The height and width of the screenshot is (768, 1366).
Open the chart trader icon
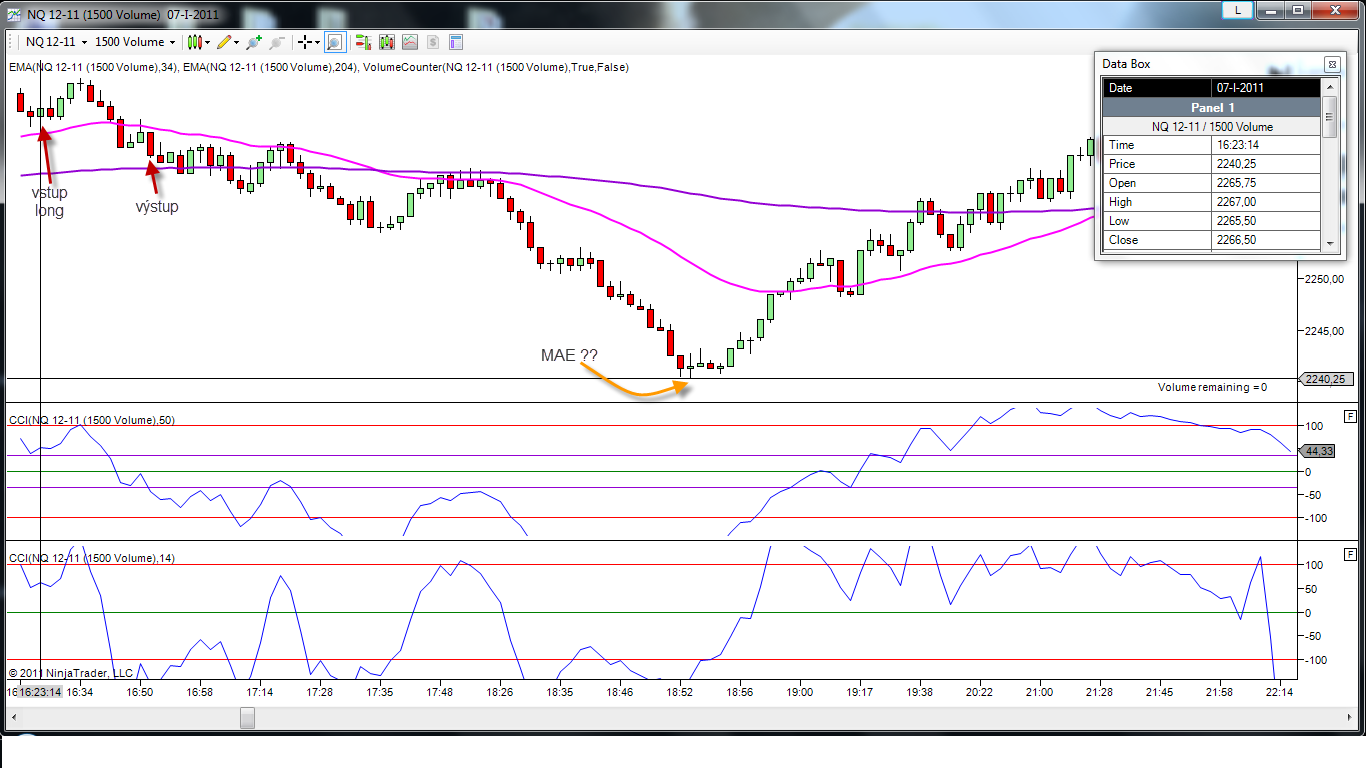pyautogui.click(x=362, y=42)
